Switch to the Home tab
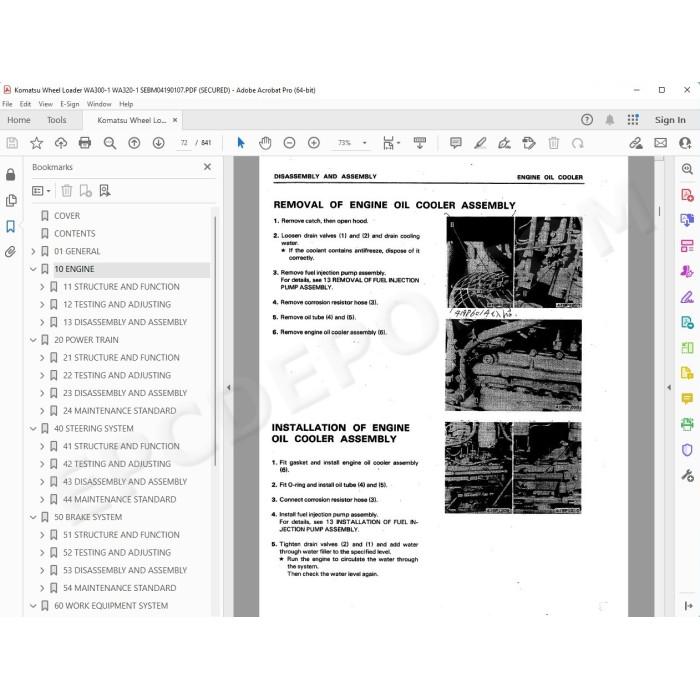 click(x=19, y=120)
